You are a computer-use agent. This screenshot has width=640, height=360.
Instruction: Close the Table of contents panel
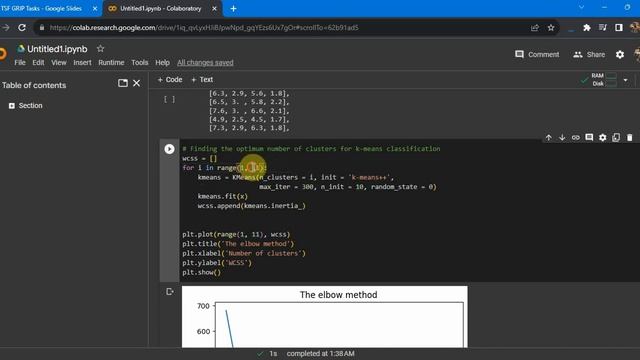click(137, 83)
